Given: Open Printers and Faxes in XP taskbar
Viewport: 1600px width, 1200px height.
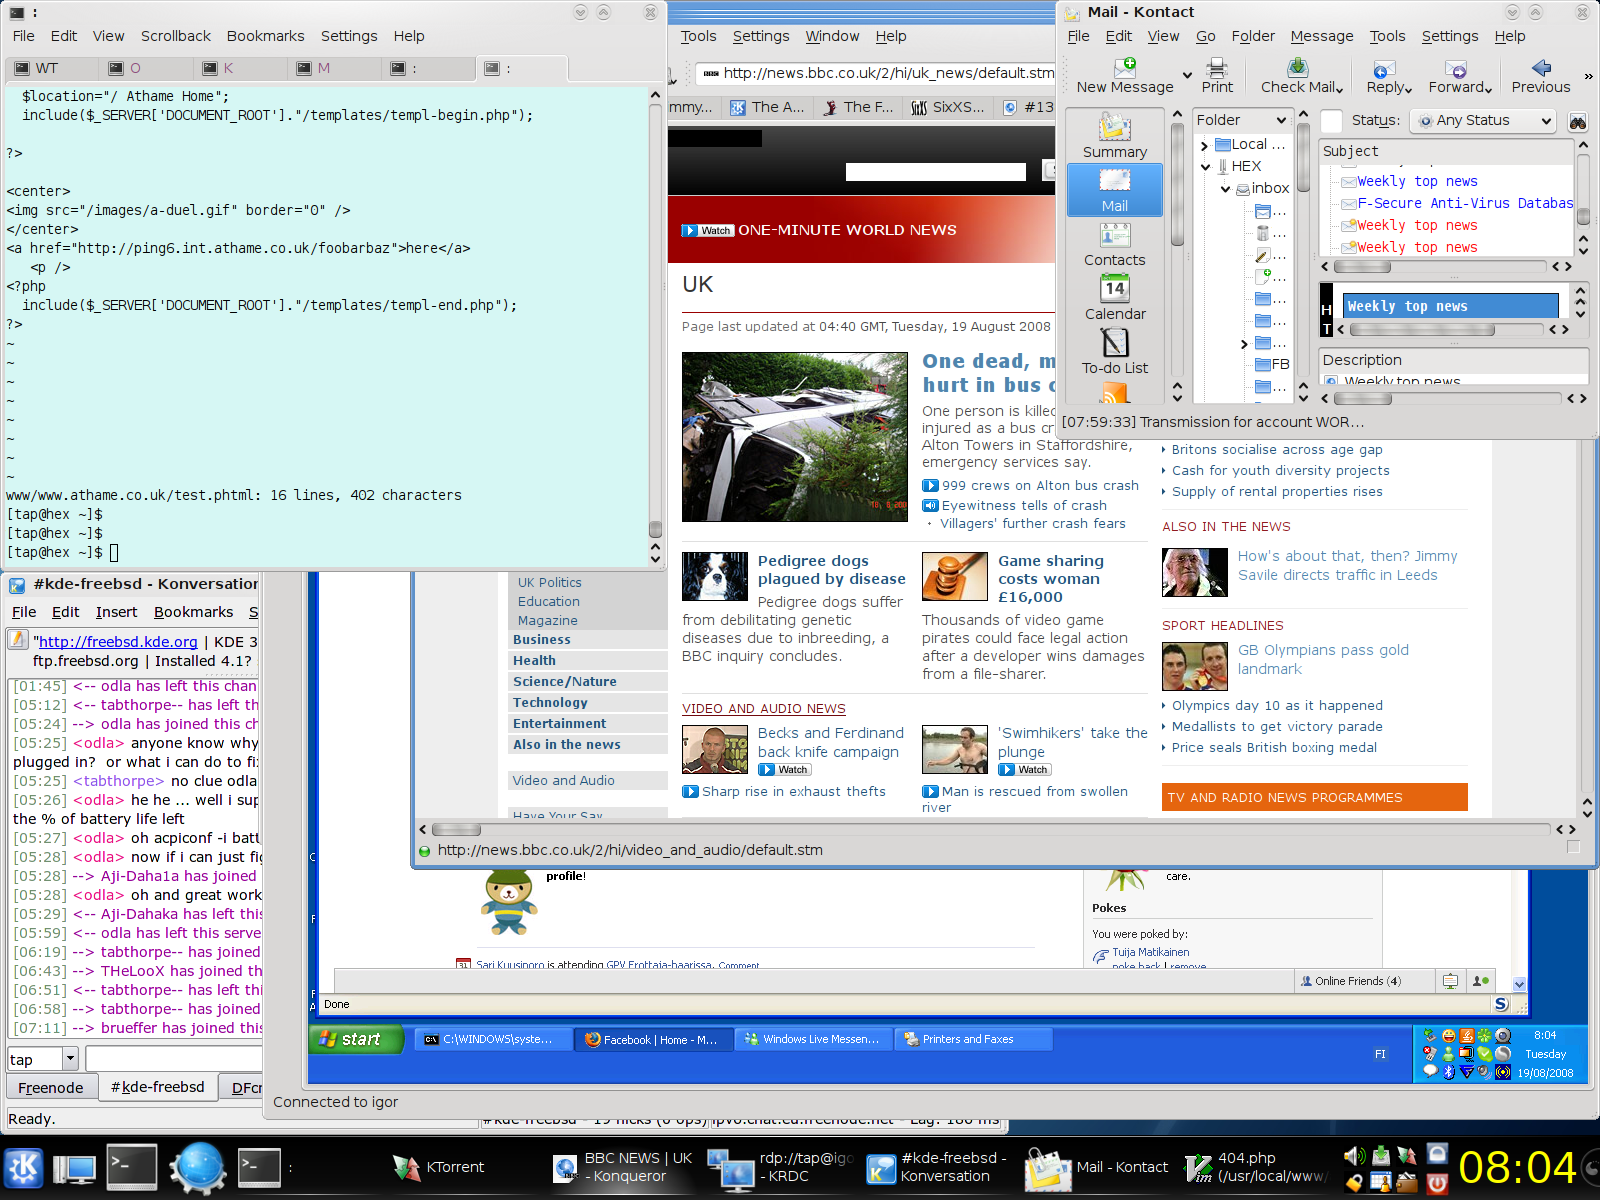Looking at the screenshot, I should pos(973,1040).
